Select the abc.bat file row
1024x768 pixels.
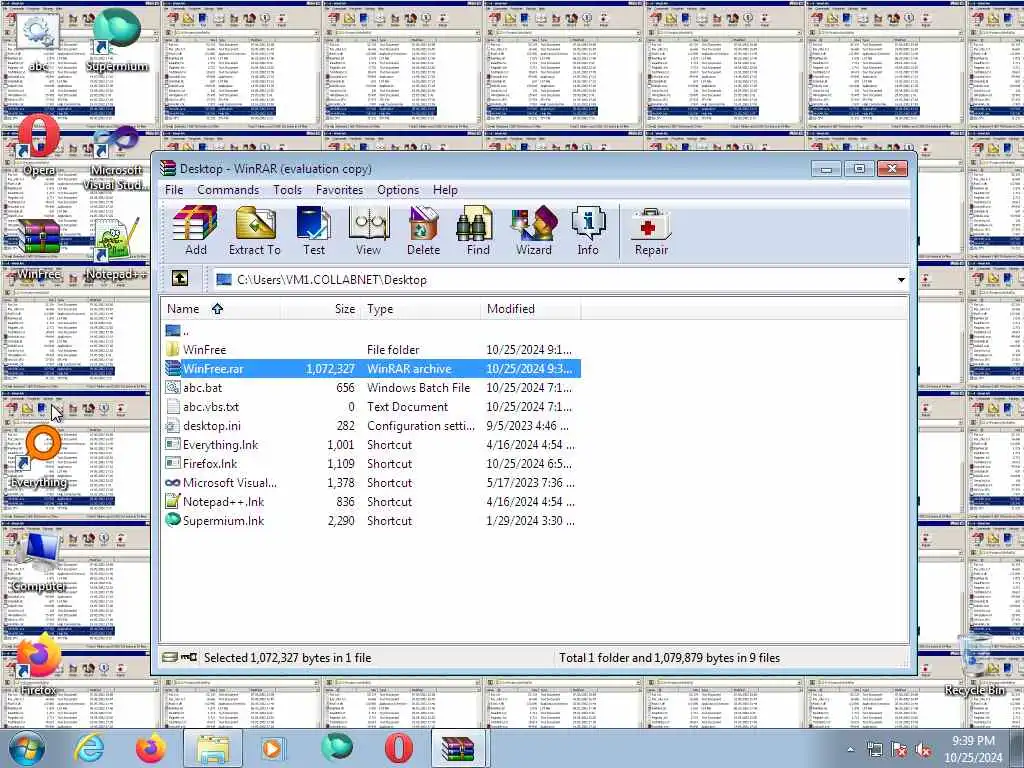coord(371,387)
